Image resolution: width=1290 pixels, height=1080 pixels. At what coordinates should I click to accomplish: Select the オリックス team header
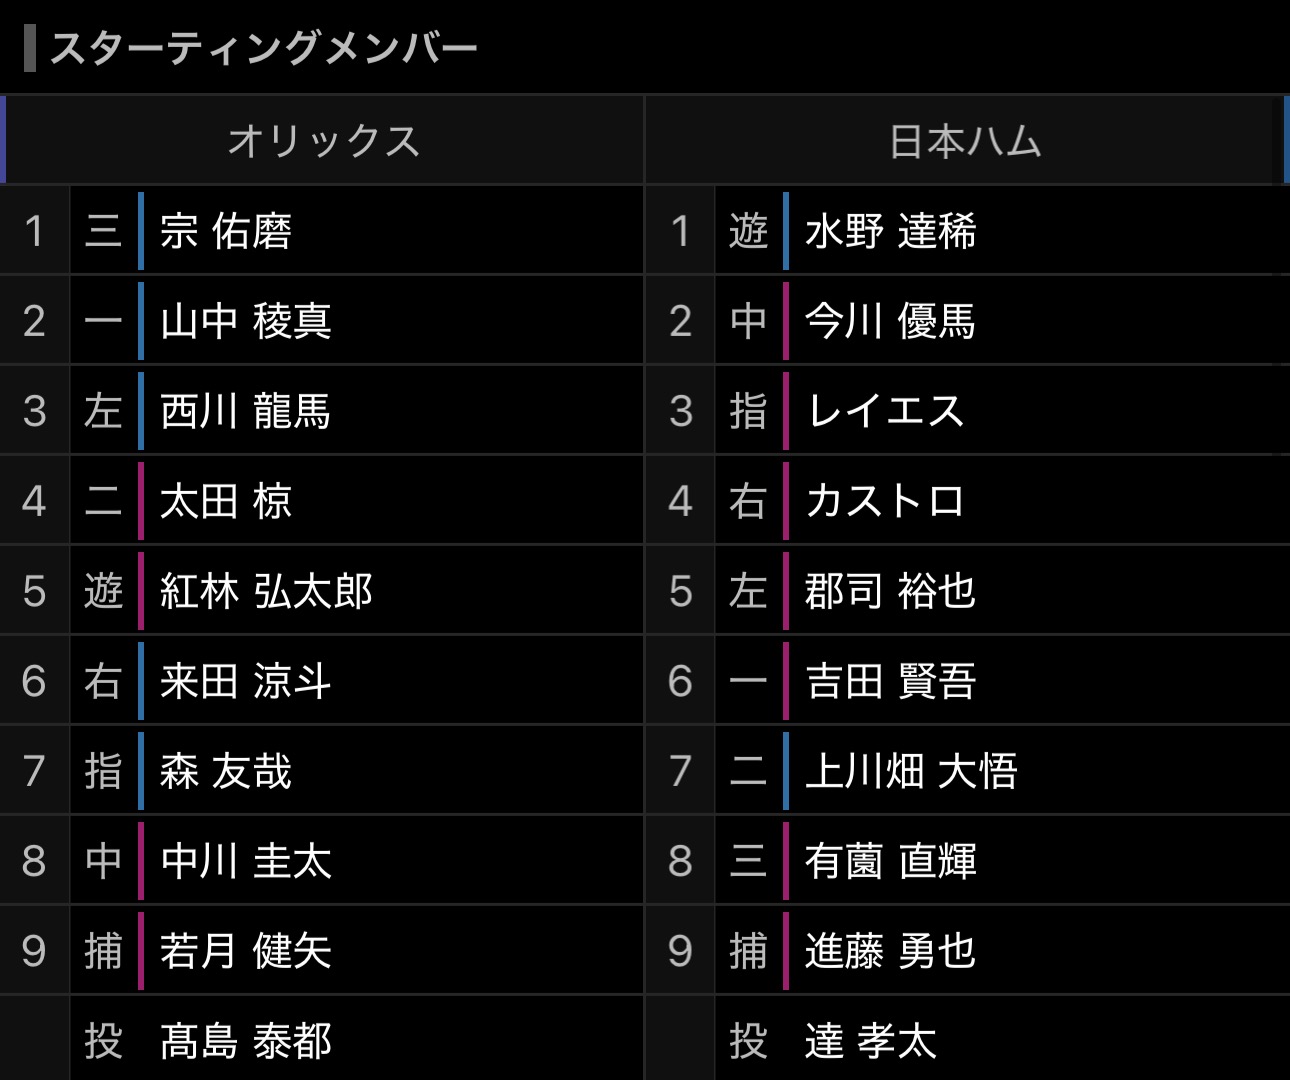pos(323,141)
